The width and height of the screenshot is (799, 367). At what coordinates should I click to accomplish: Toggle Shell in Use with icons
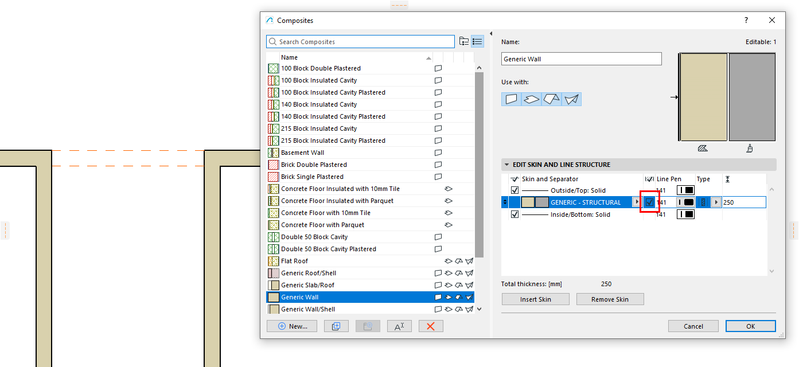pos(572,99)
